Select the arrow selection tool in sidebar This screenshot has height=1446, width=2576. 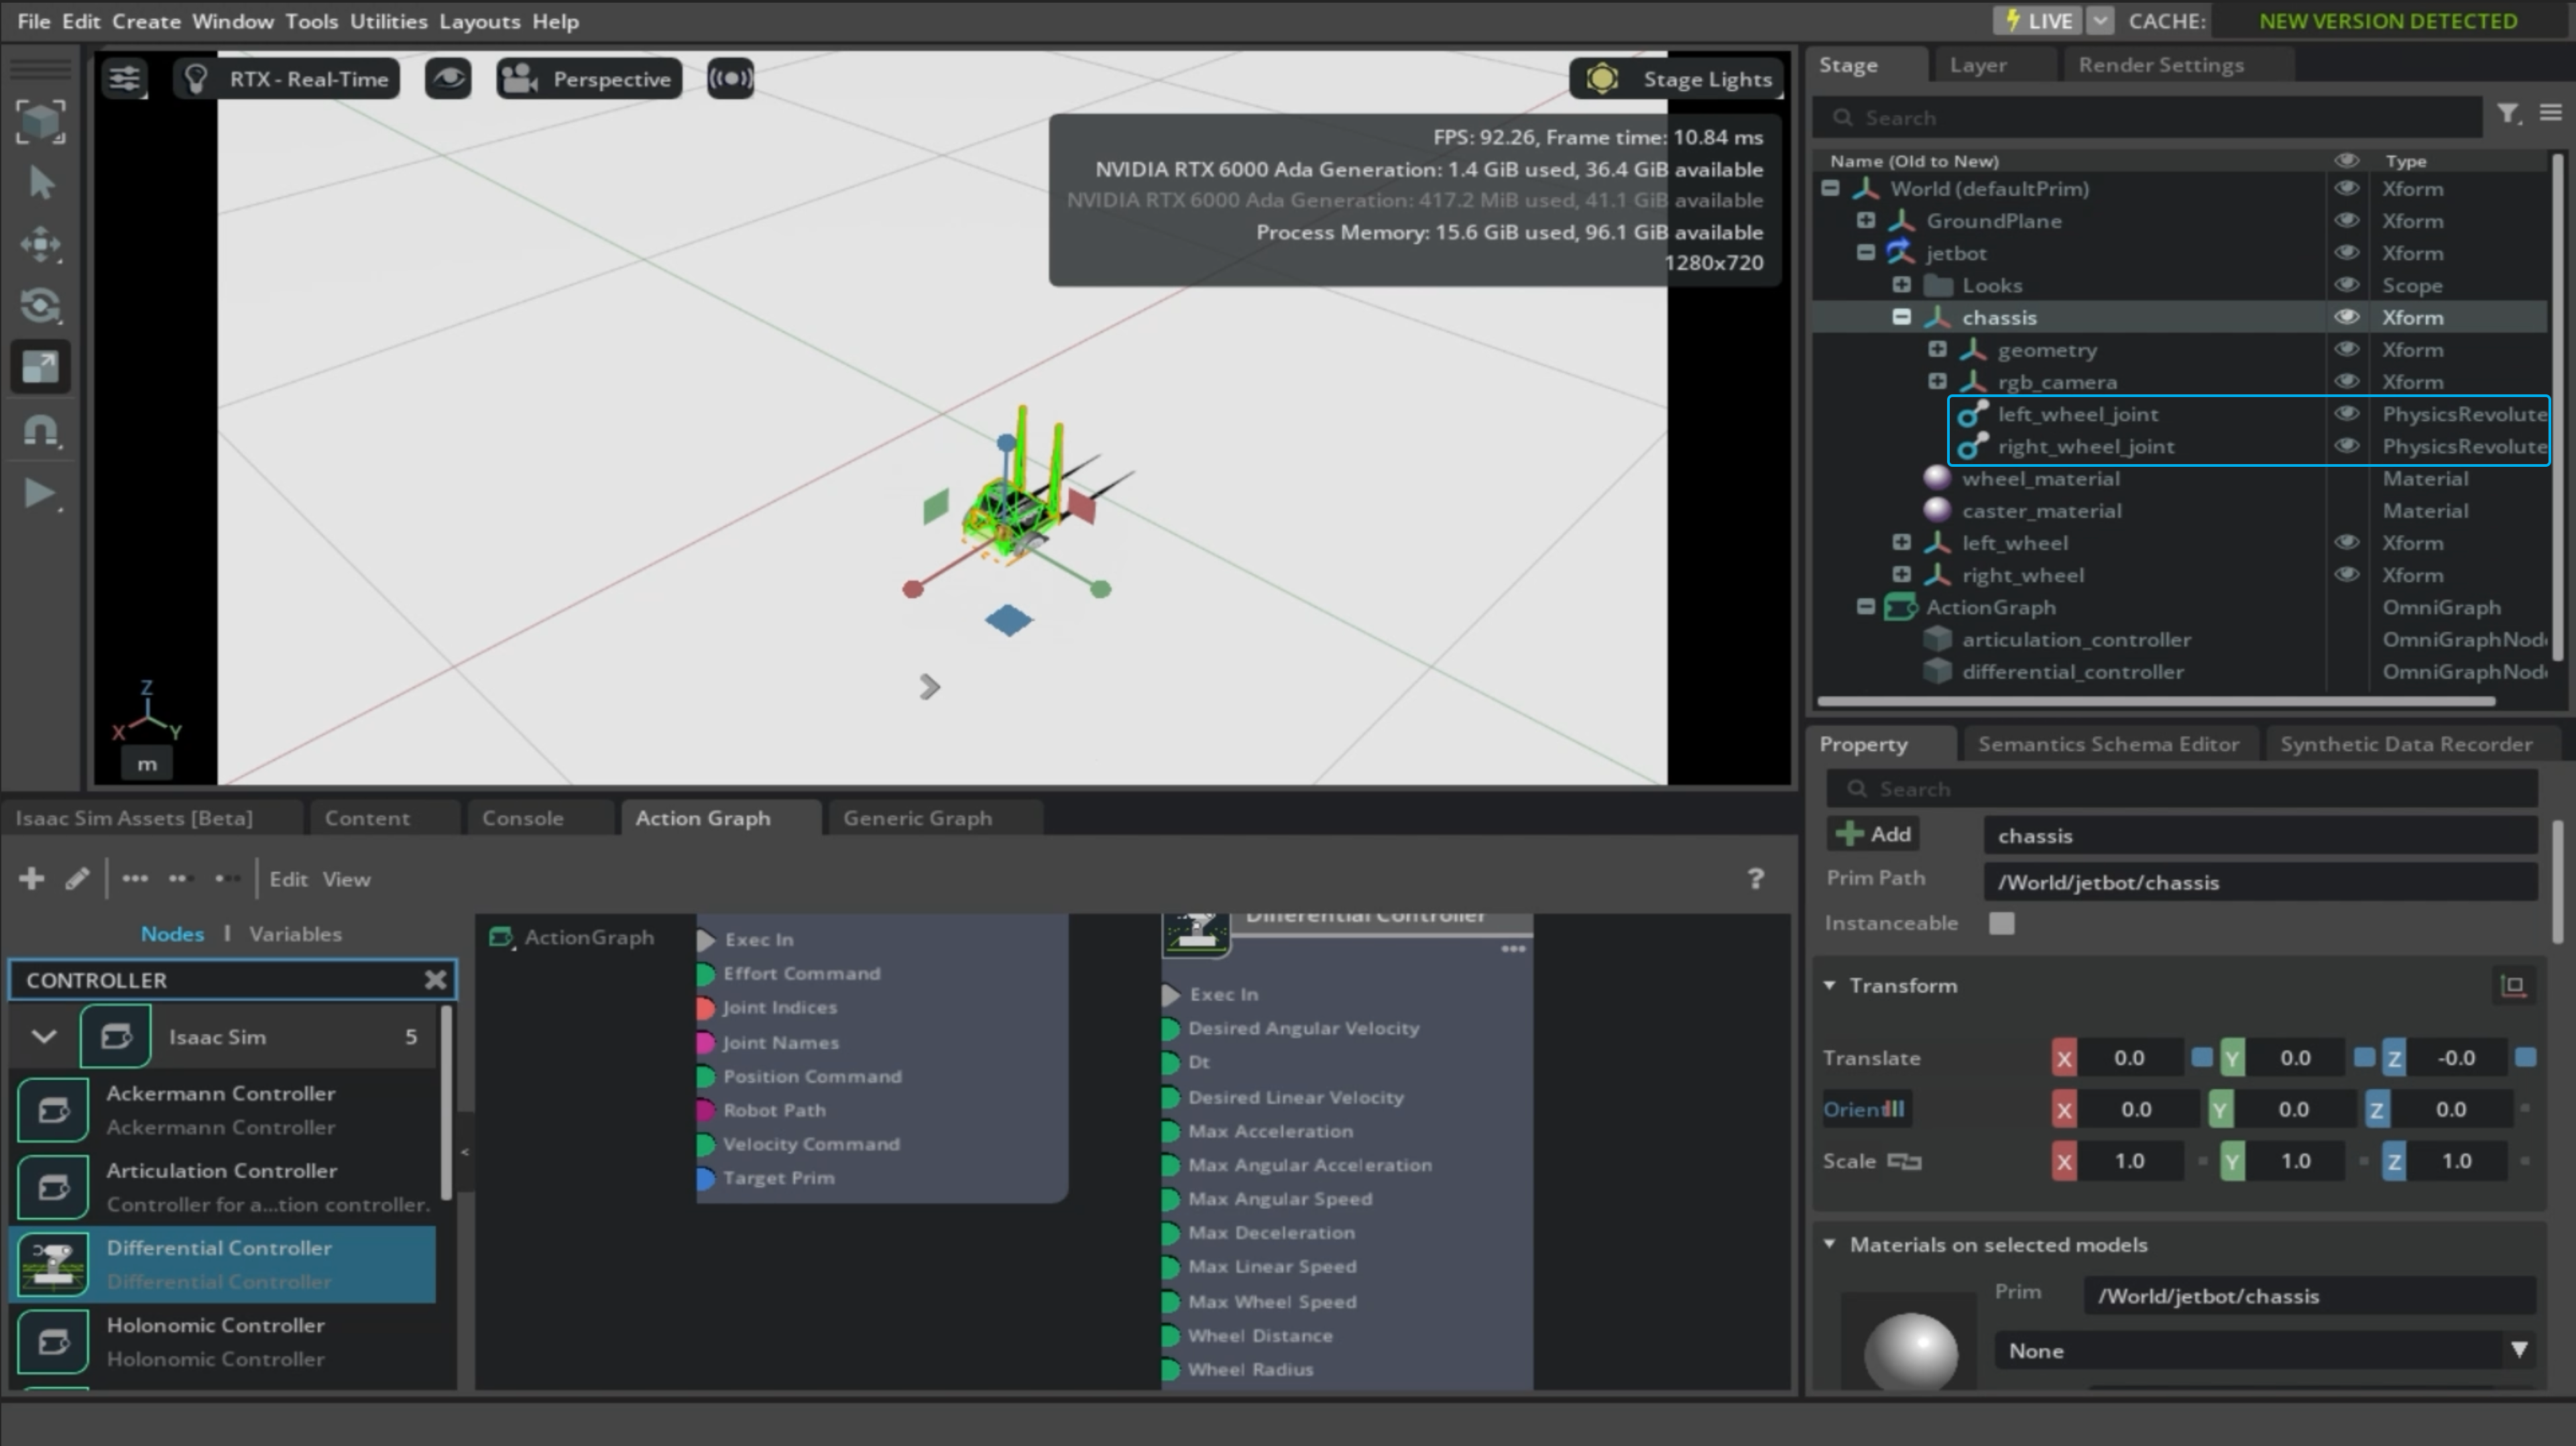pos(41,183)
